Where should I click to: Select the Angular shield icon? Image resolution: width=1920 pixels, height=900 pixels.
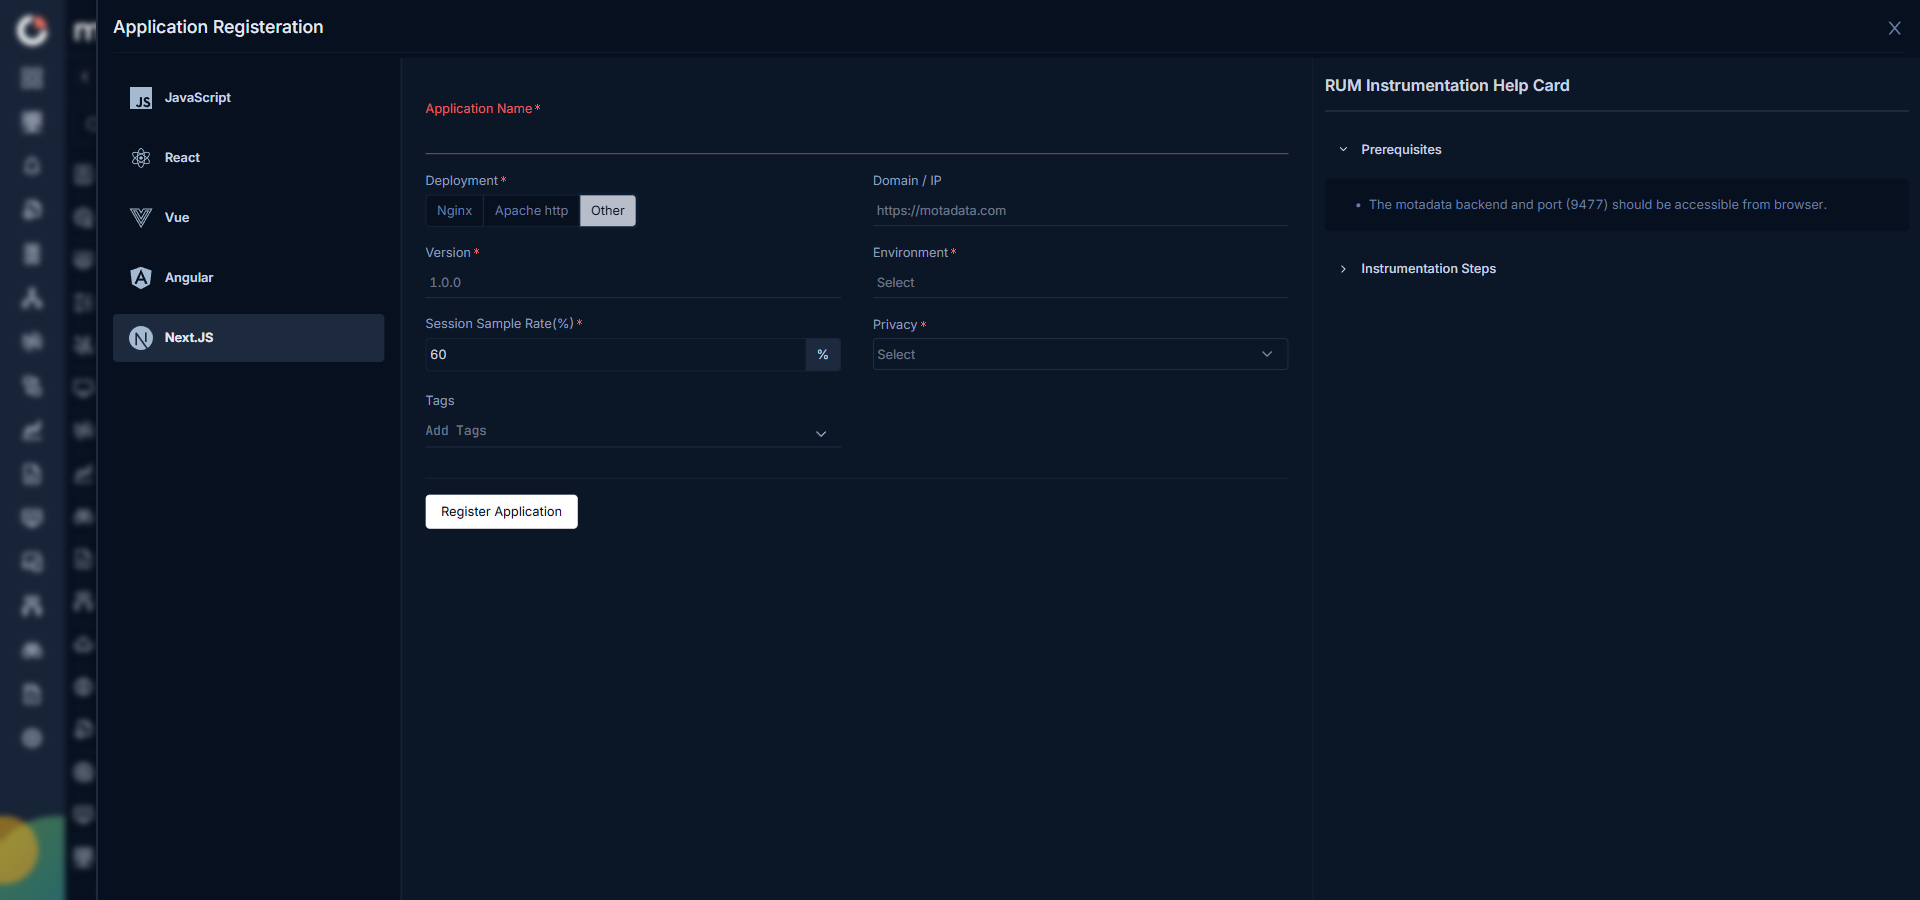pyautogui.click(x=141, y=278)
